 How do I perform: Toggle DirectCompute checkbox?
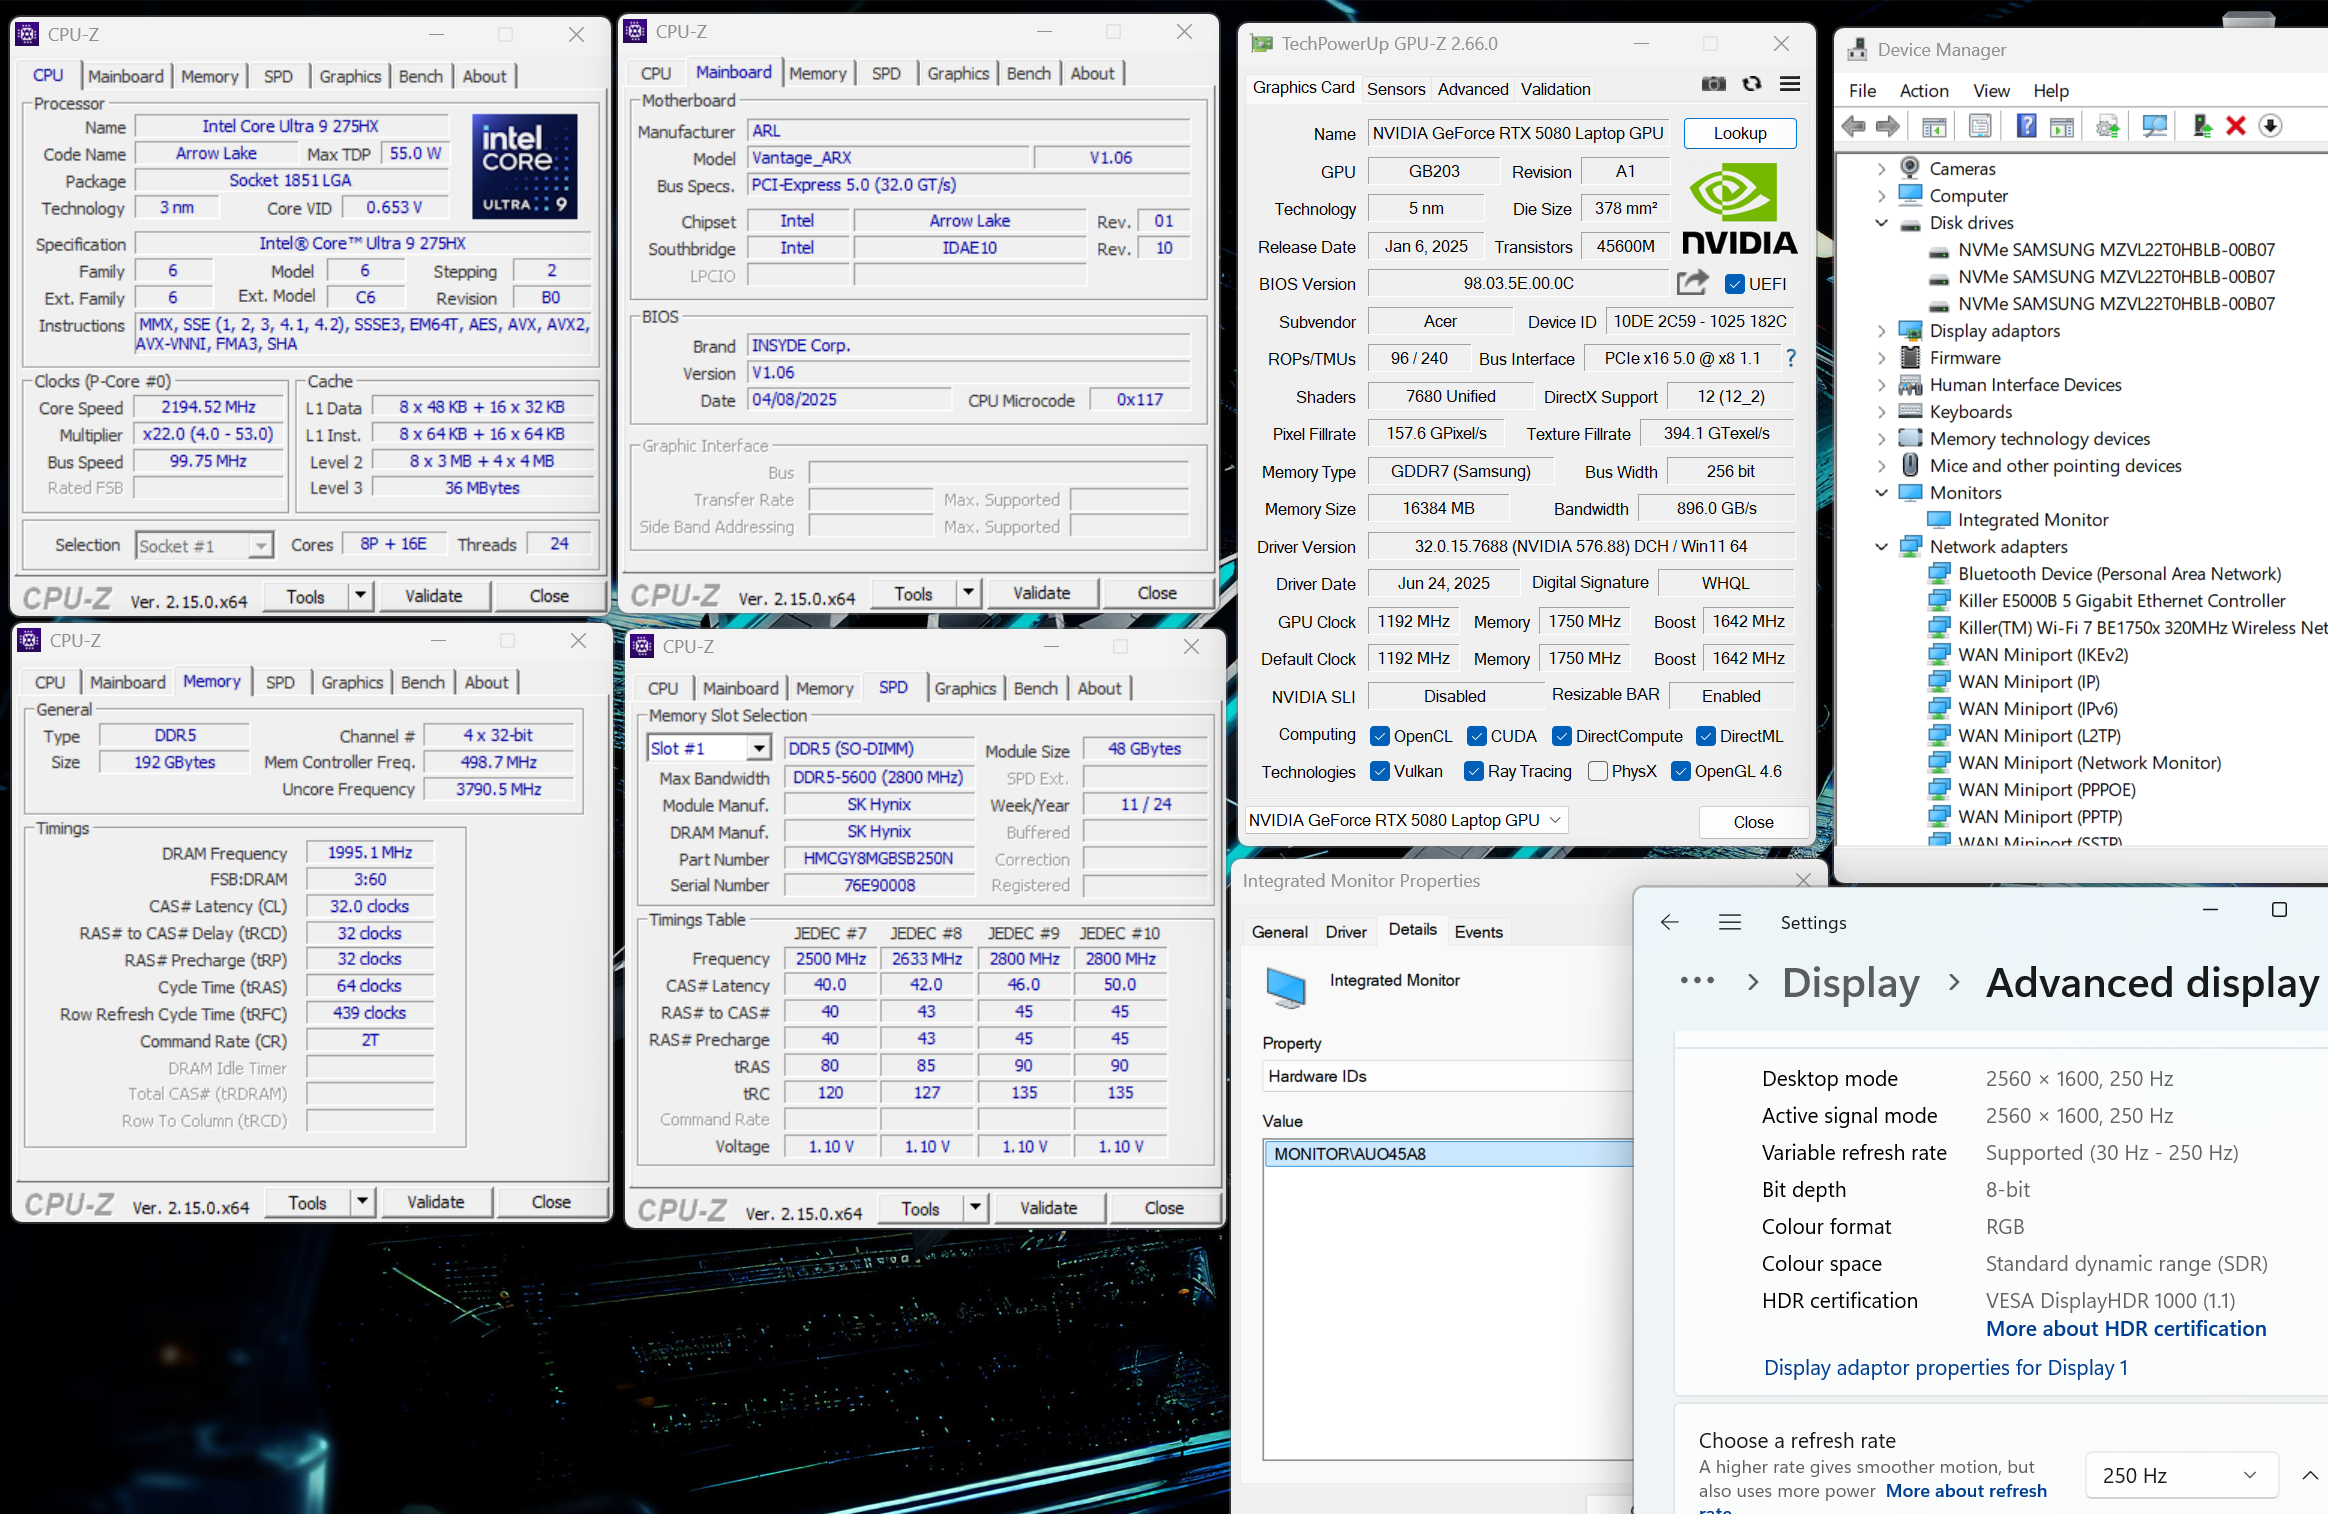point(1561,736)
